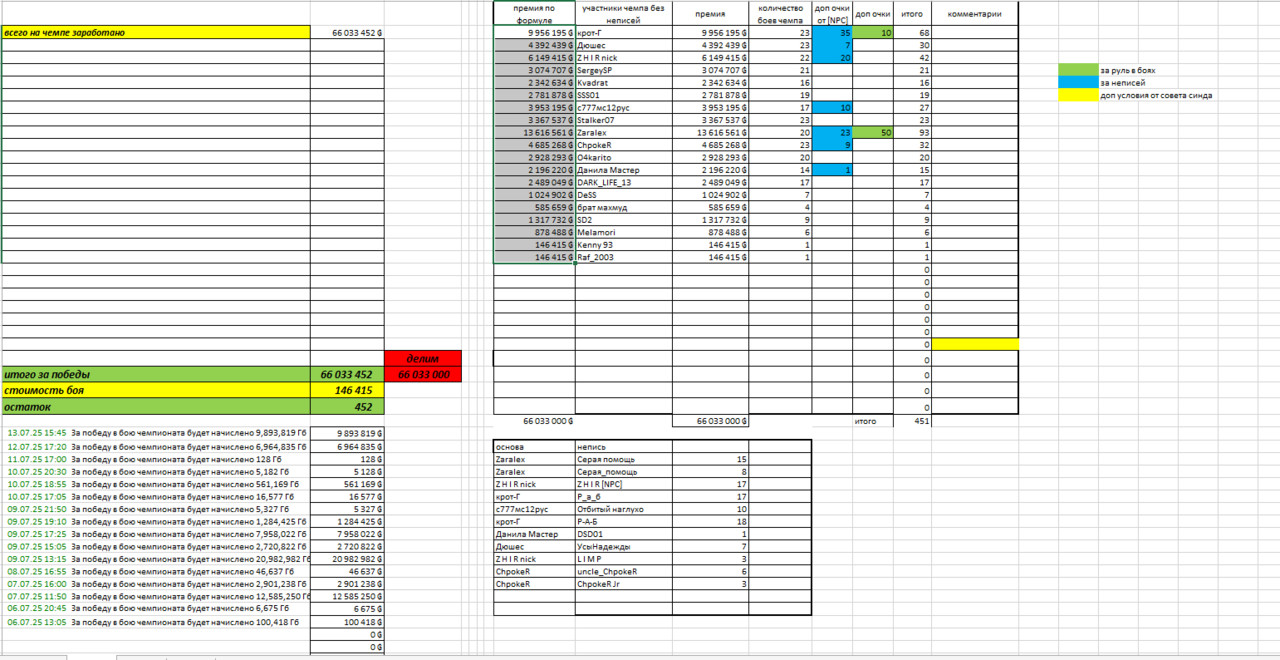Select the 'Отбитый наглухо' cell
Screen dimensions: 1280x660
(623, 508)
